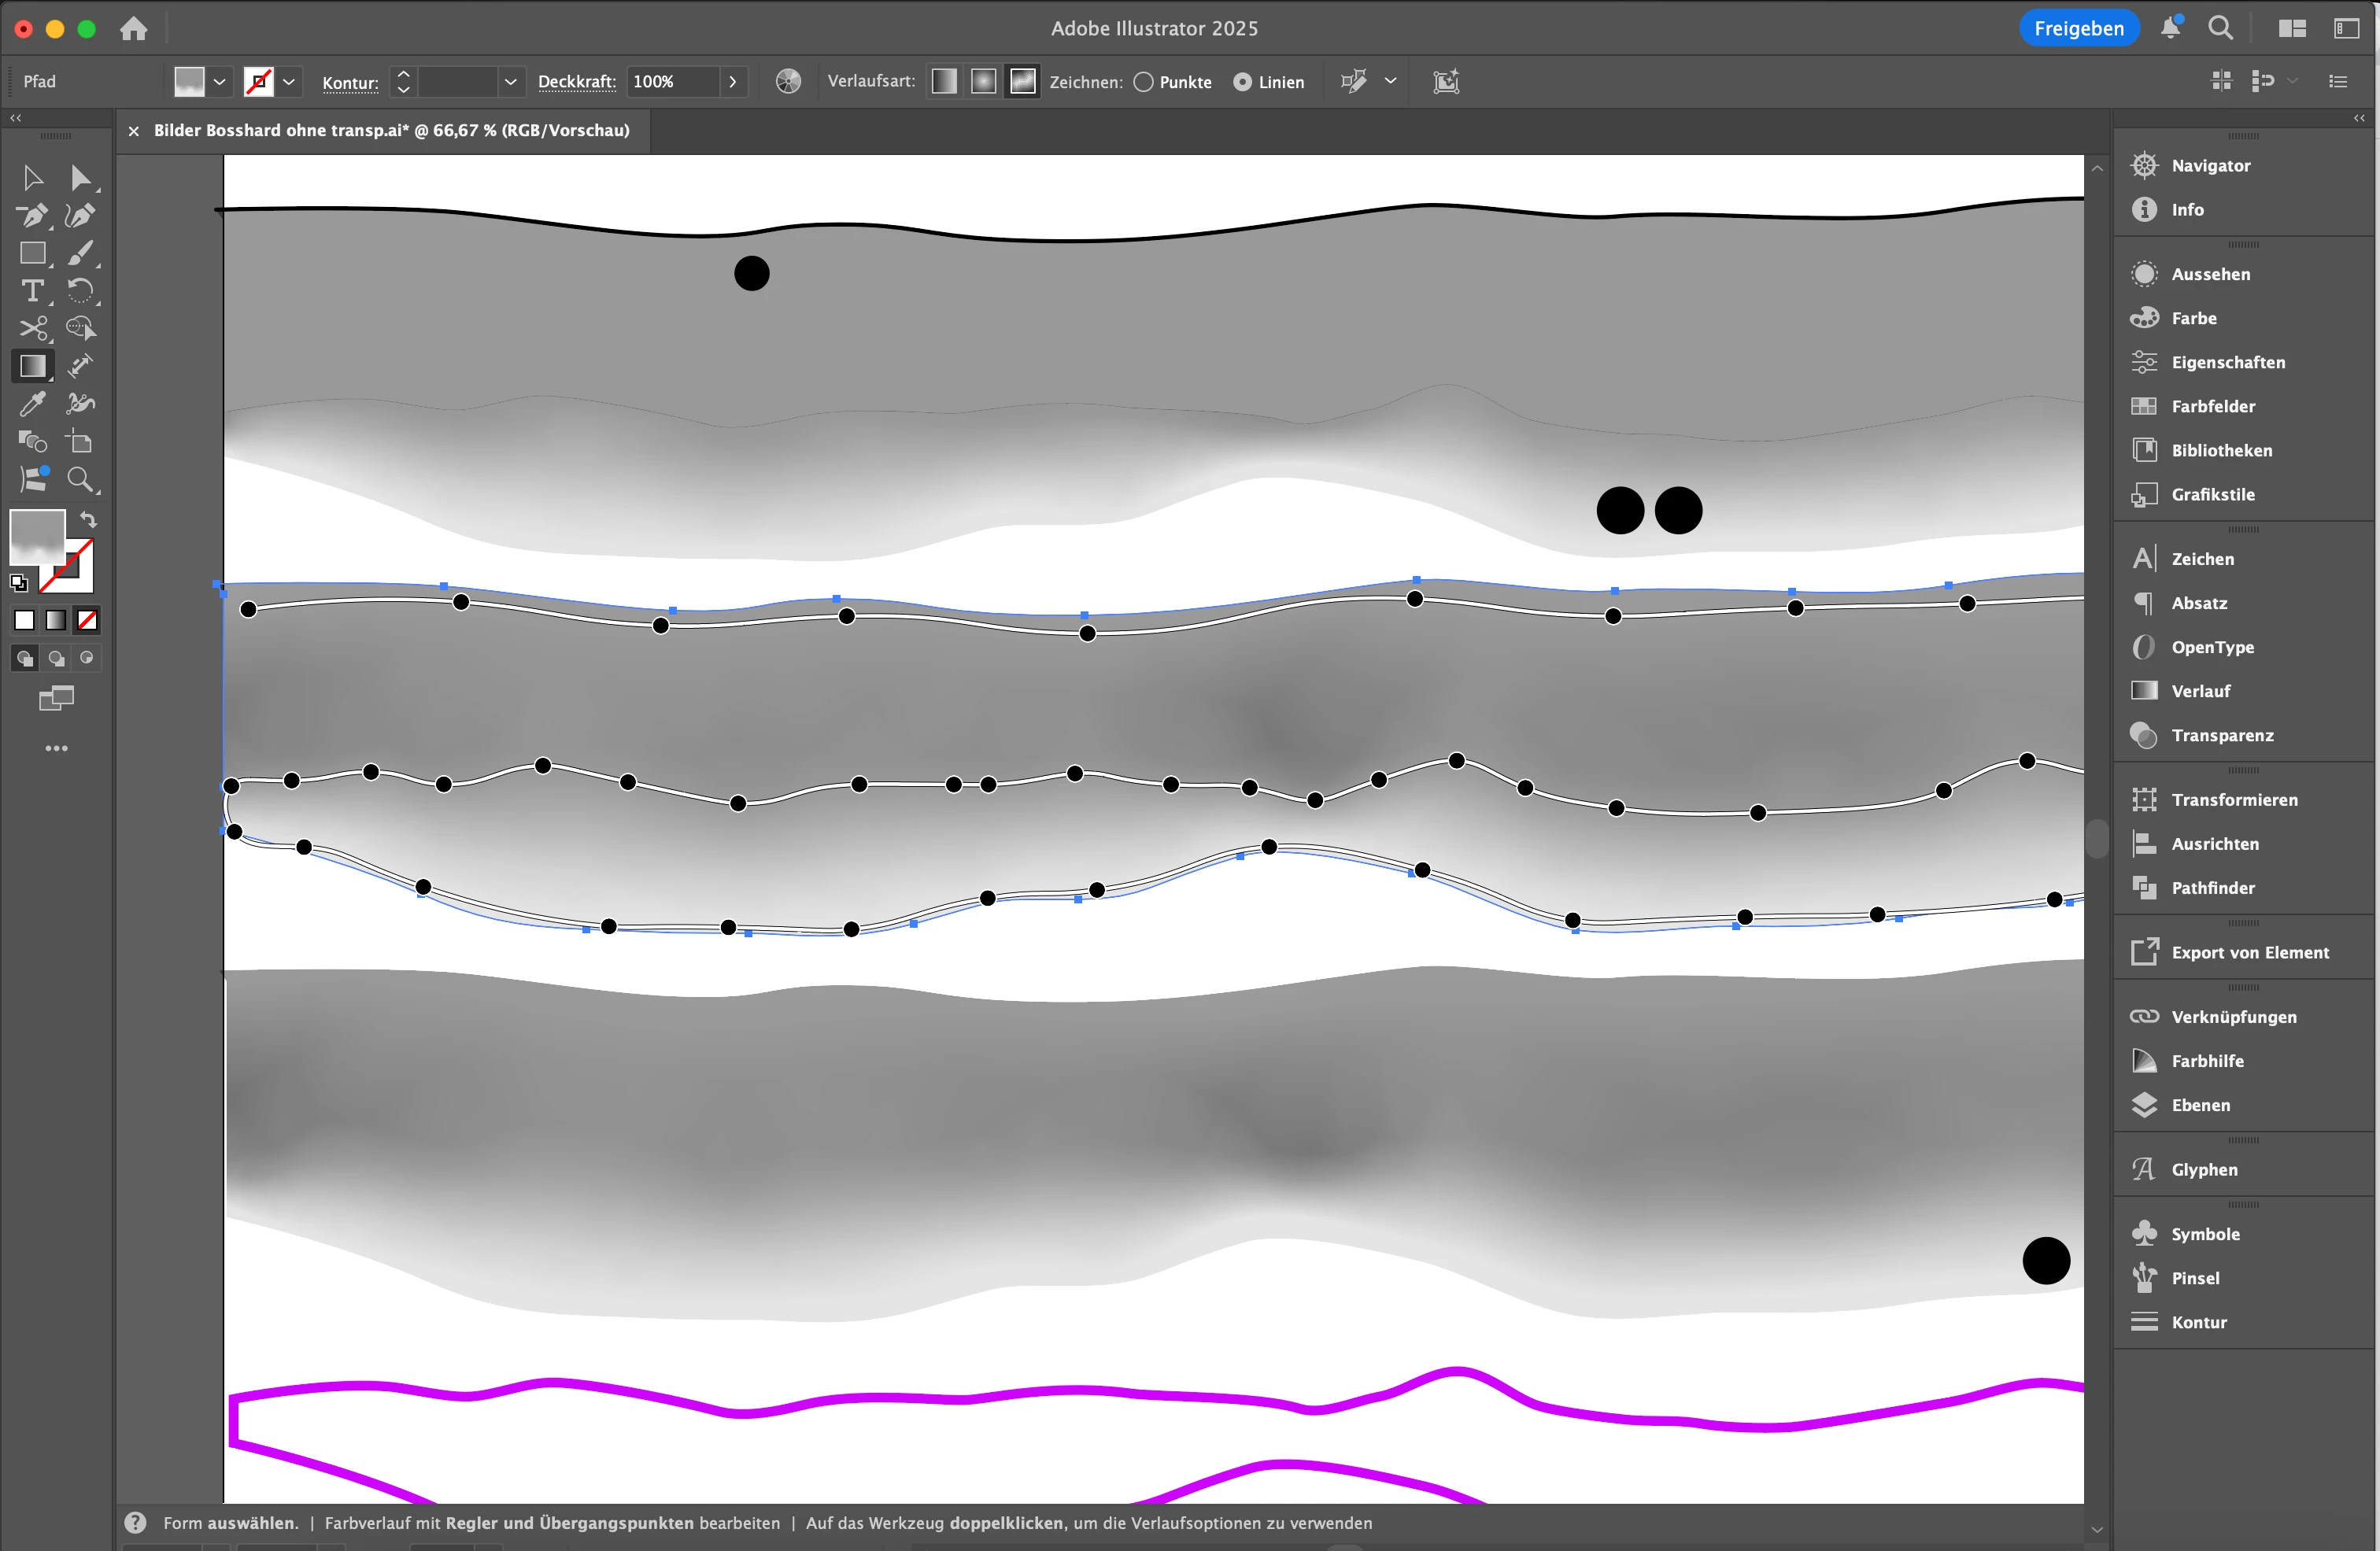Screen dimensions: 2380x1551
Task: Open the fill color dropdown arrow
Action: [220, 82]
